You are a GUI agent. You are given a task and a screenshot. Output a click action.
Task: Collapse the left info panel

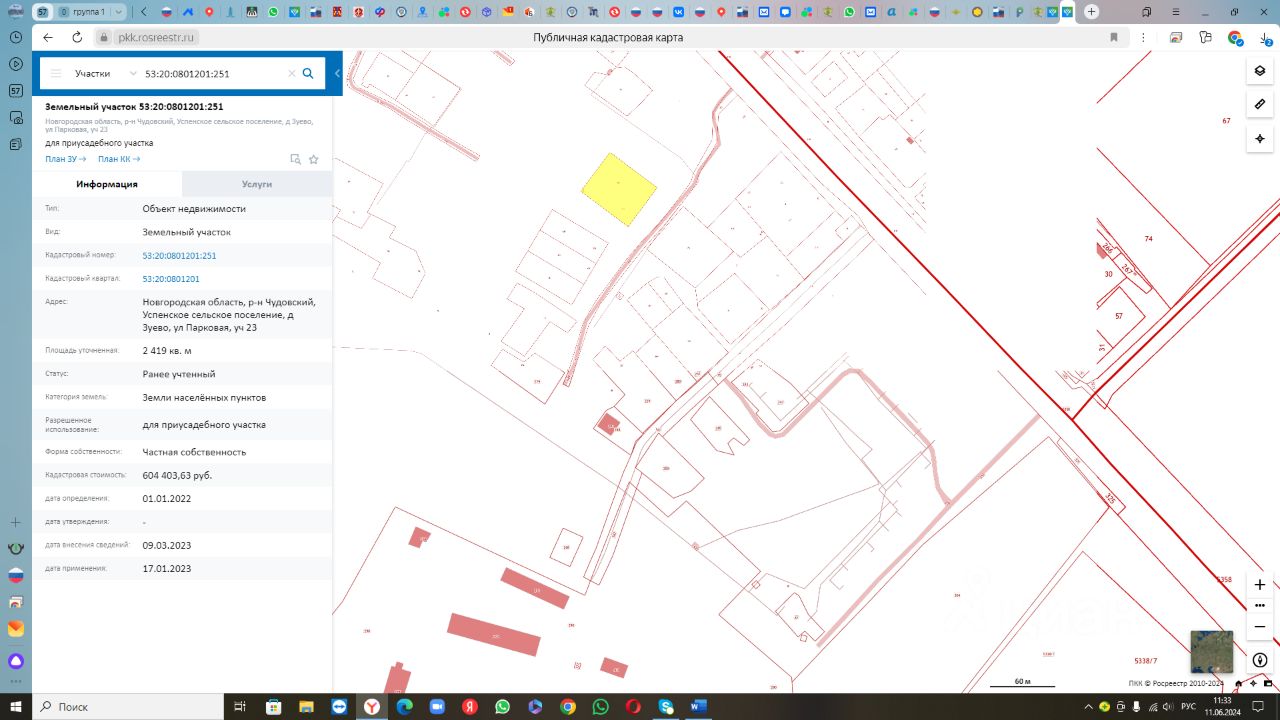[337, 74]
